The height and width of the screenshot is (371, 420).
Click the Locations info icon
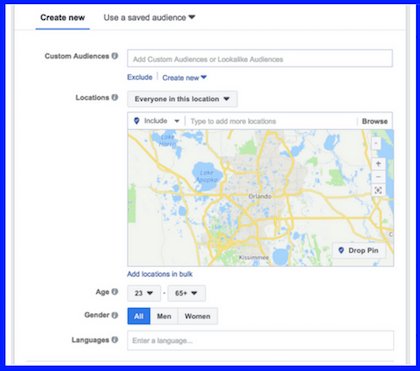[x=115, y=97]
